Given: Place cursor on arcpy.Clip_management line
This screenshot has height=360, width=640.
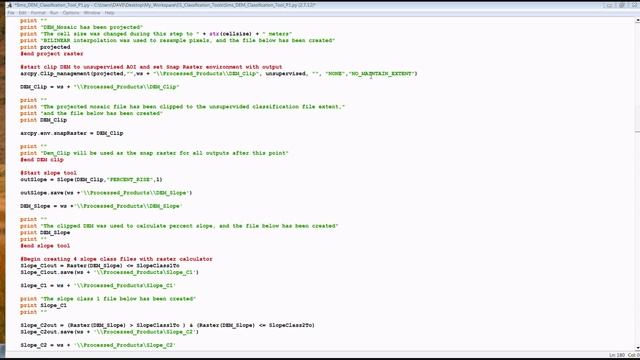Looking at the screenshot, I should (x=219, y=74).
